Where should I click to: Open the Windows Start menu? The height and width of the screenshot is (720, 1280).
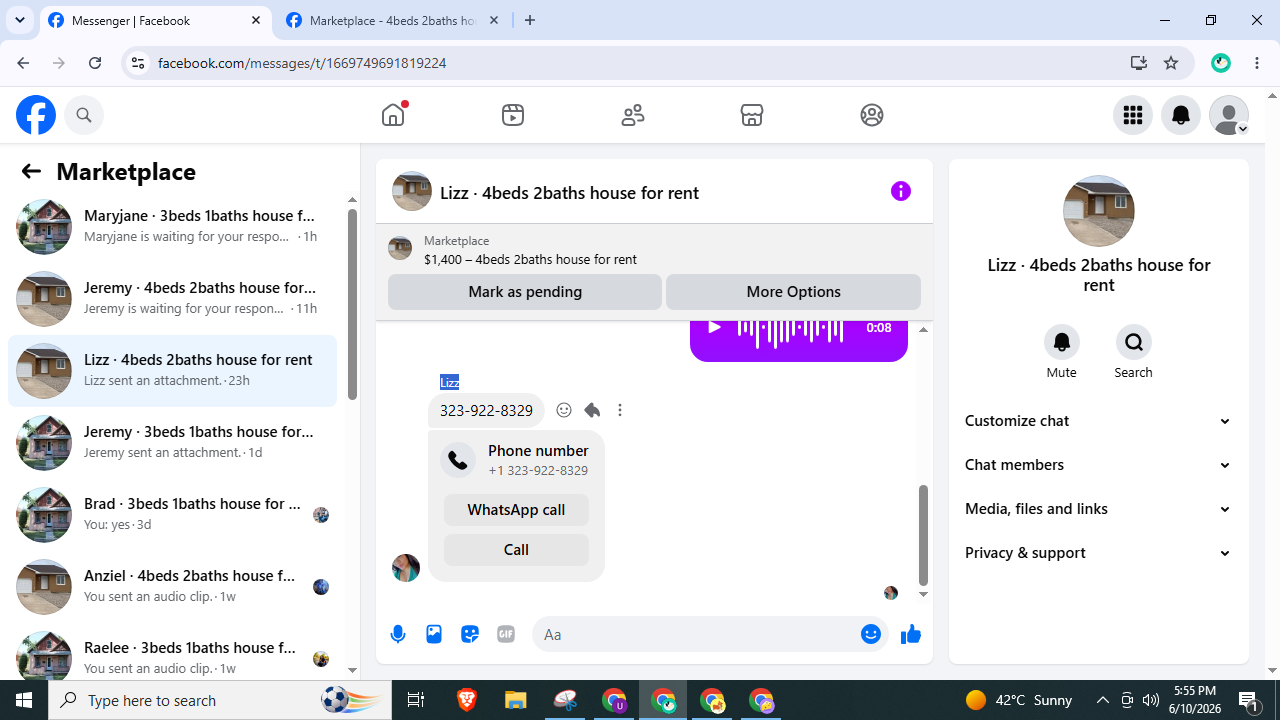pyautogui.click(x=24, y=700)
